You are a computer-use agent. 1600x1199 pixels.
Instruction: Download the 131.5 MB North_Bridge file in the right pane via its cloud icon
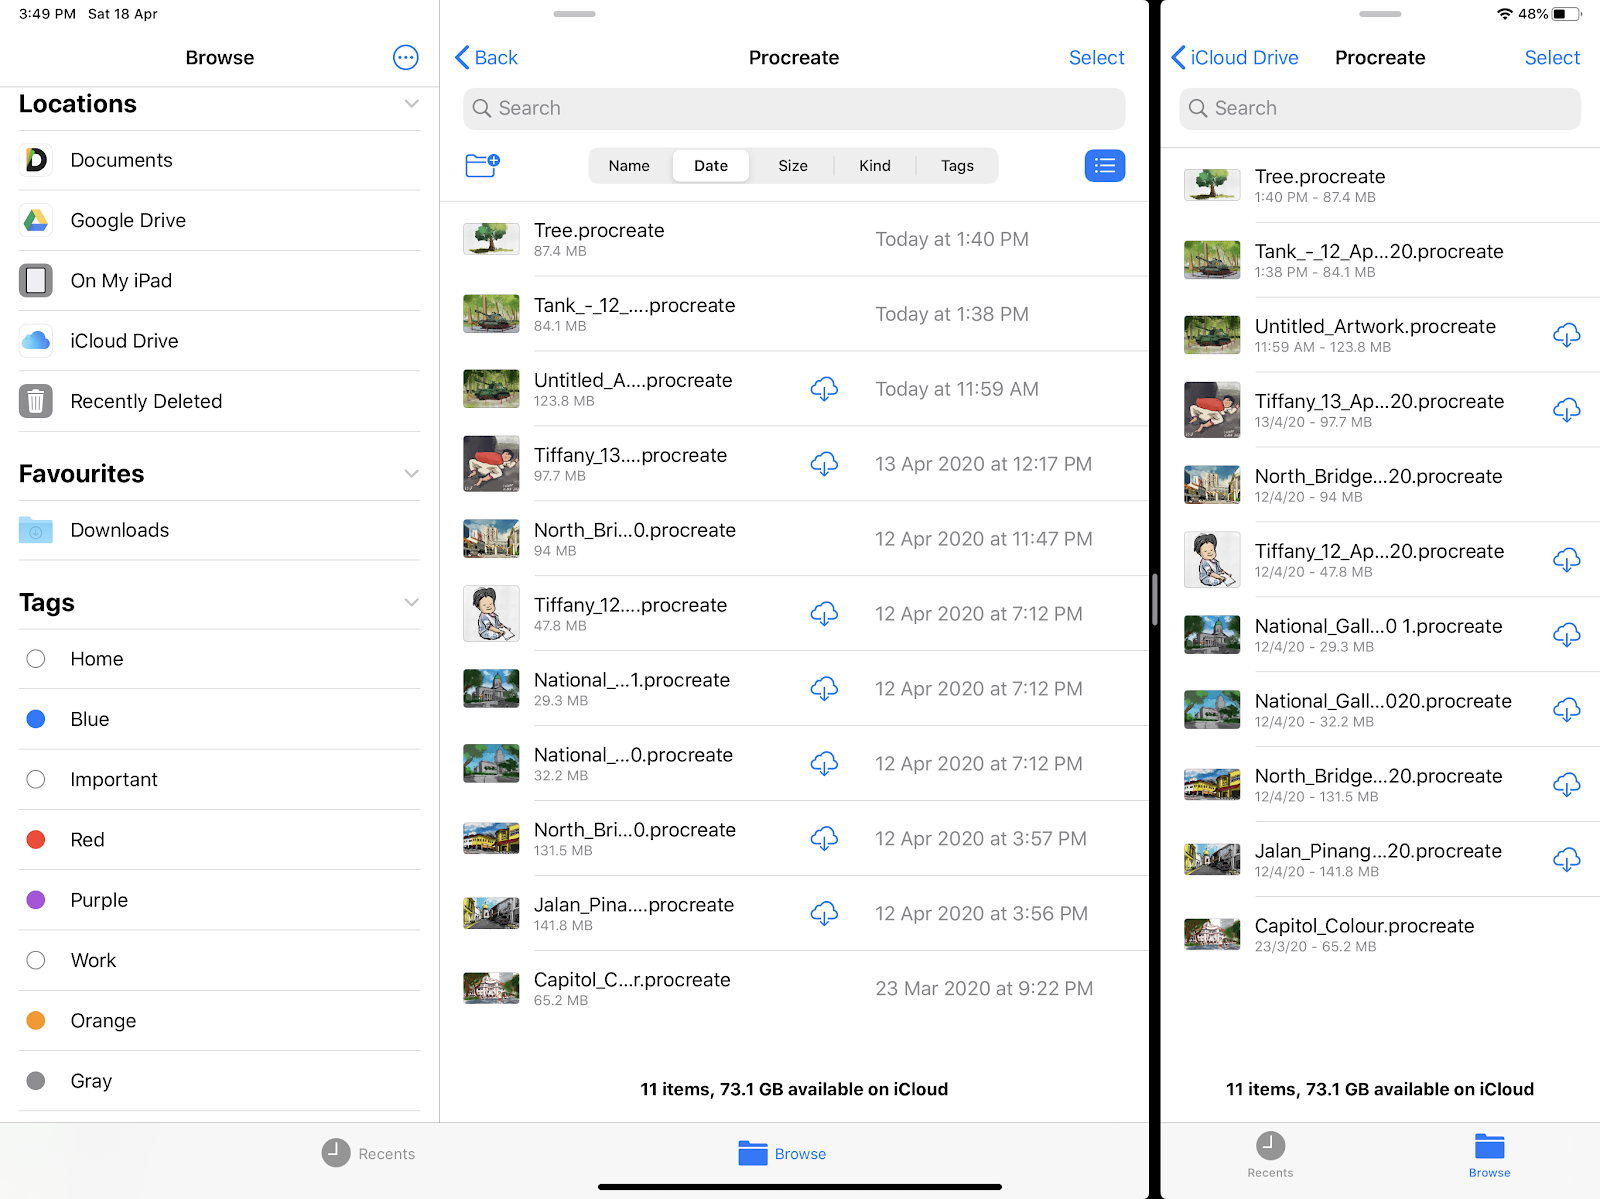(x=1566, y=785)
